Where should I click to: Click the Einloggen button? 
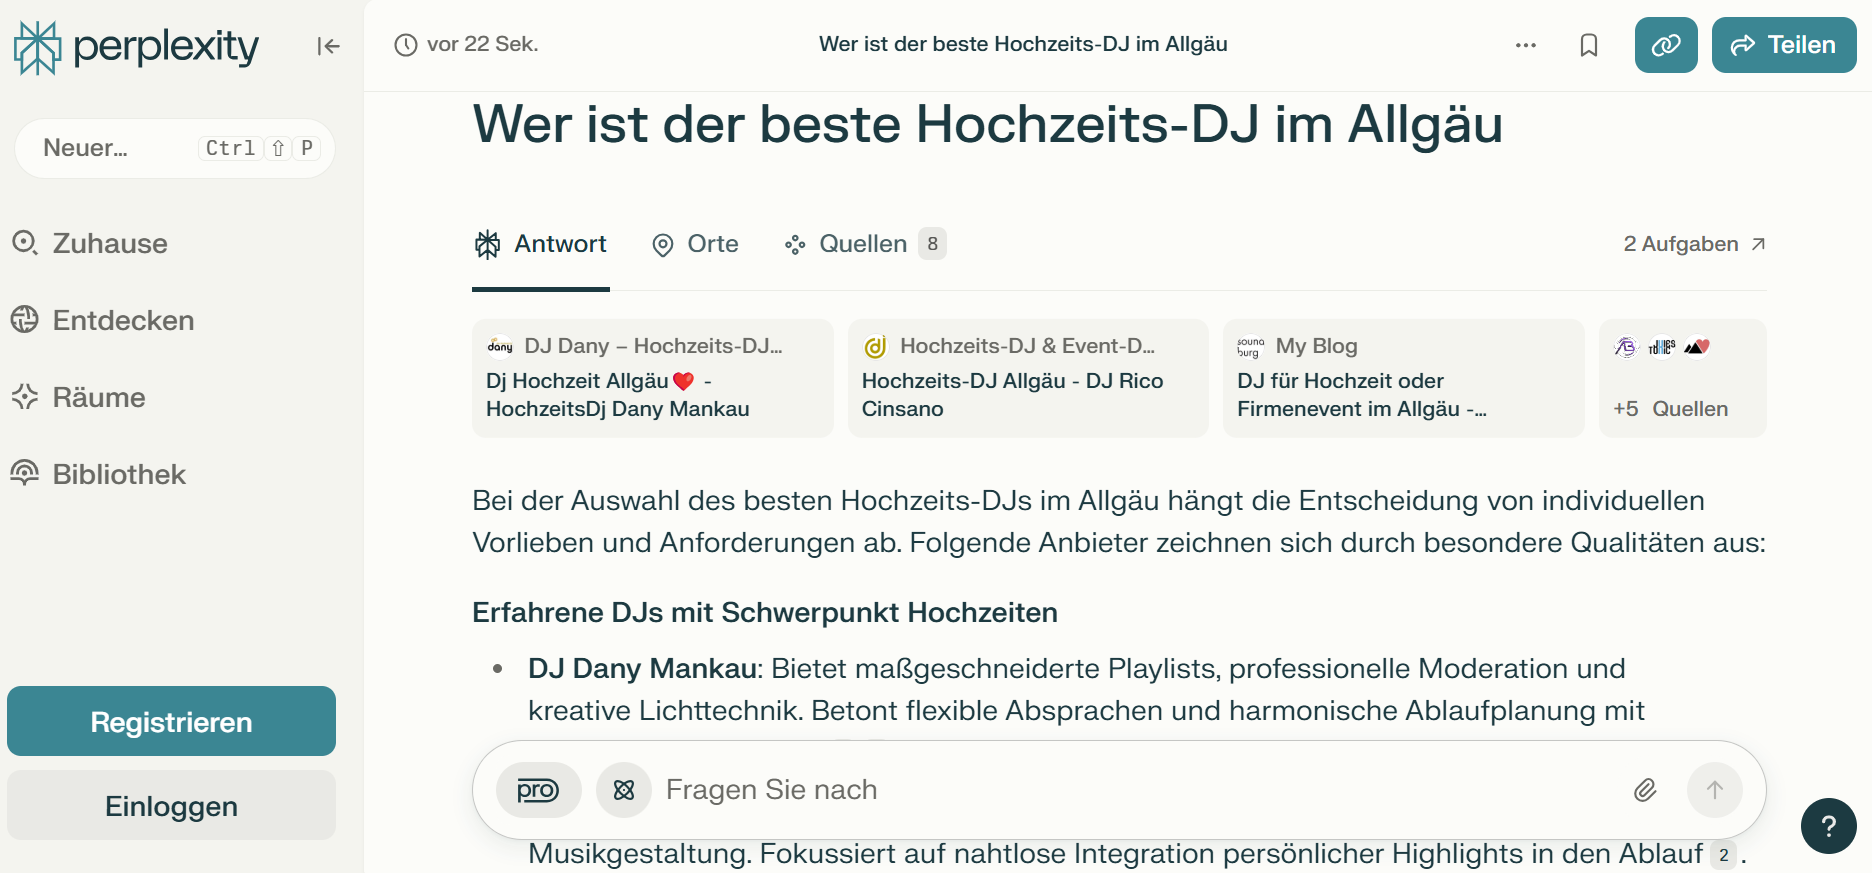coord(171,805)
